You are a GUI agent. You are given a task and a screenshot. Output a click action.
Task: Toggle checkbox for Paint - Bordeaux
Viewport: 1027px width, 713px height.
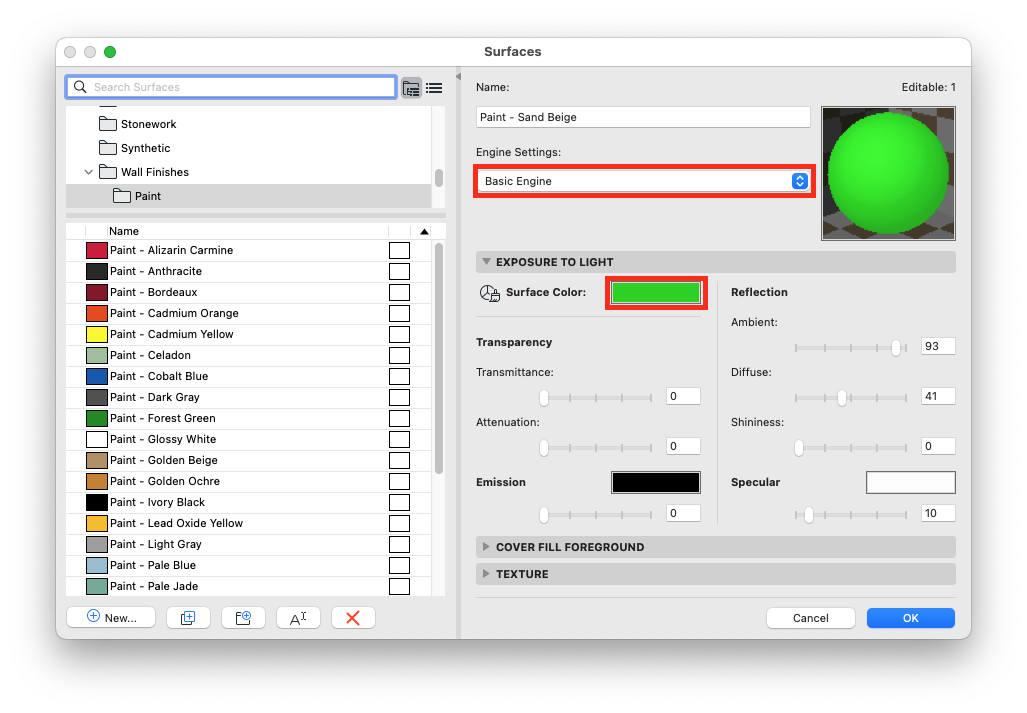[400, 293]
